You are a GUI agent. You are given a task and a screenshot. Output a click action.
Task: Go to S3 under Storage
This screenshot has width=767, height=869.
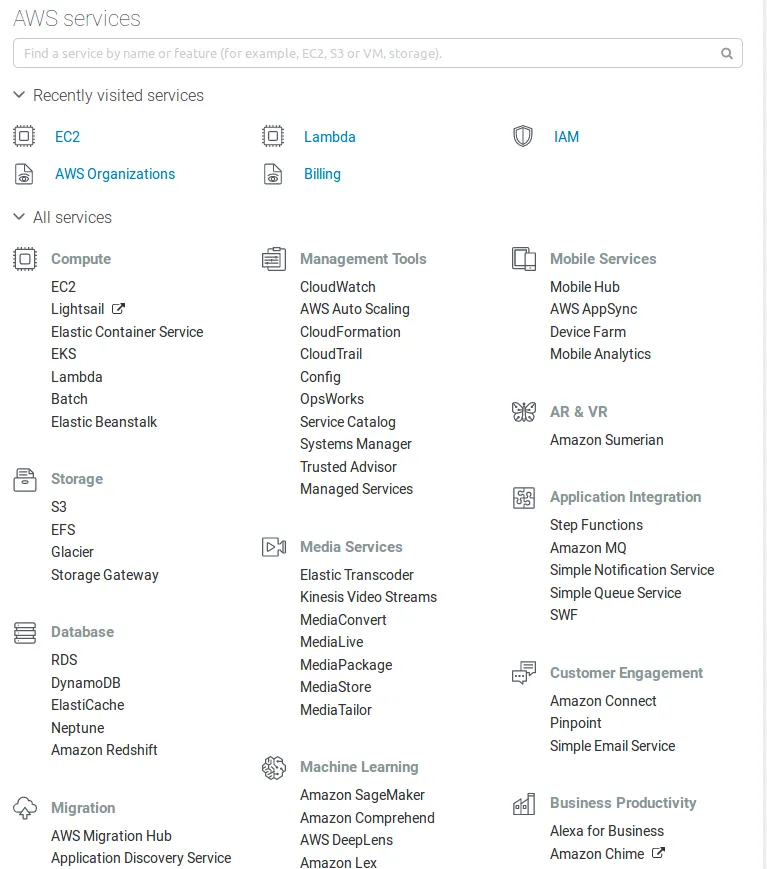coord(59,507)
